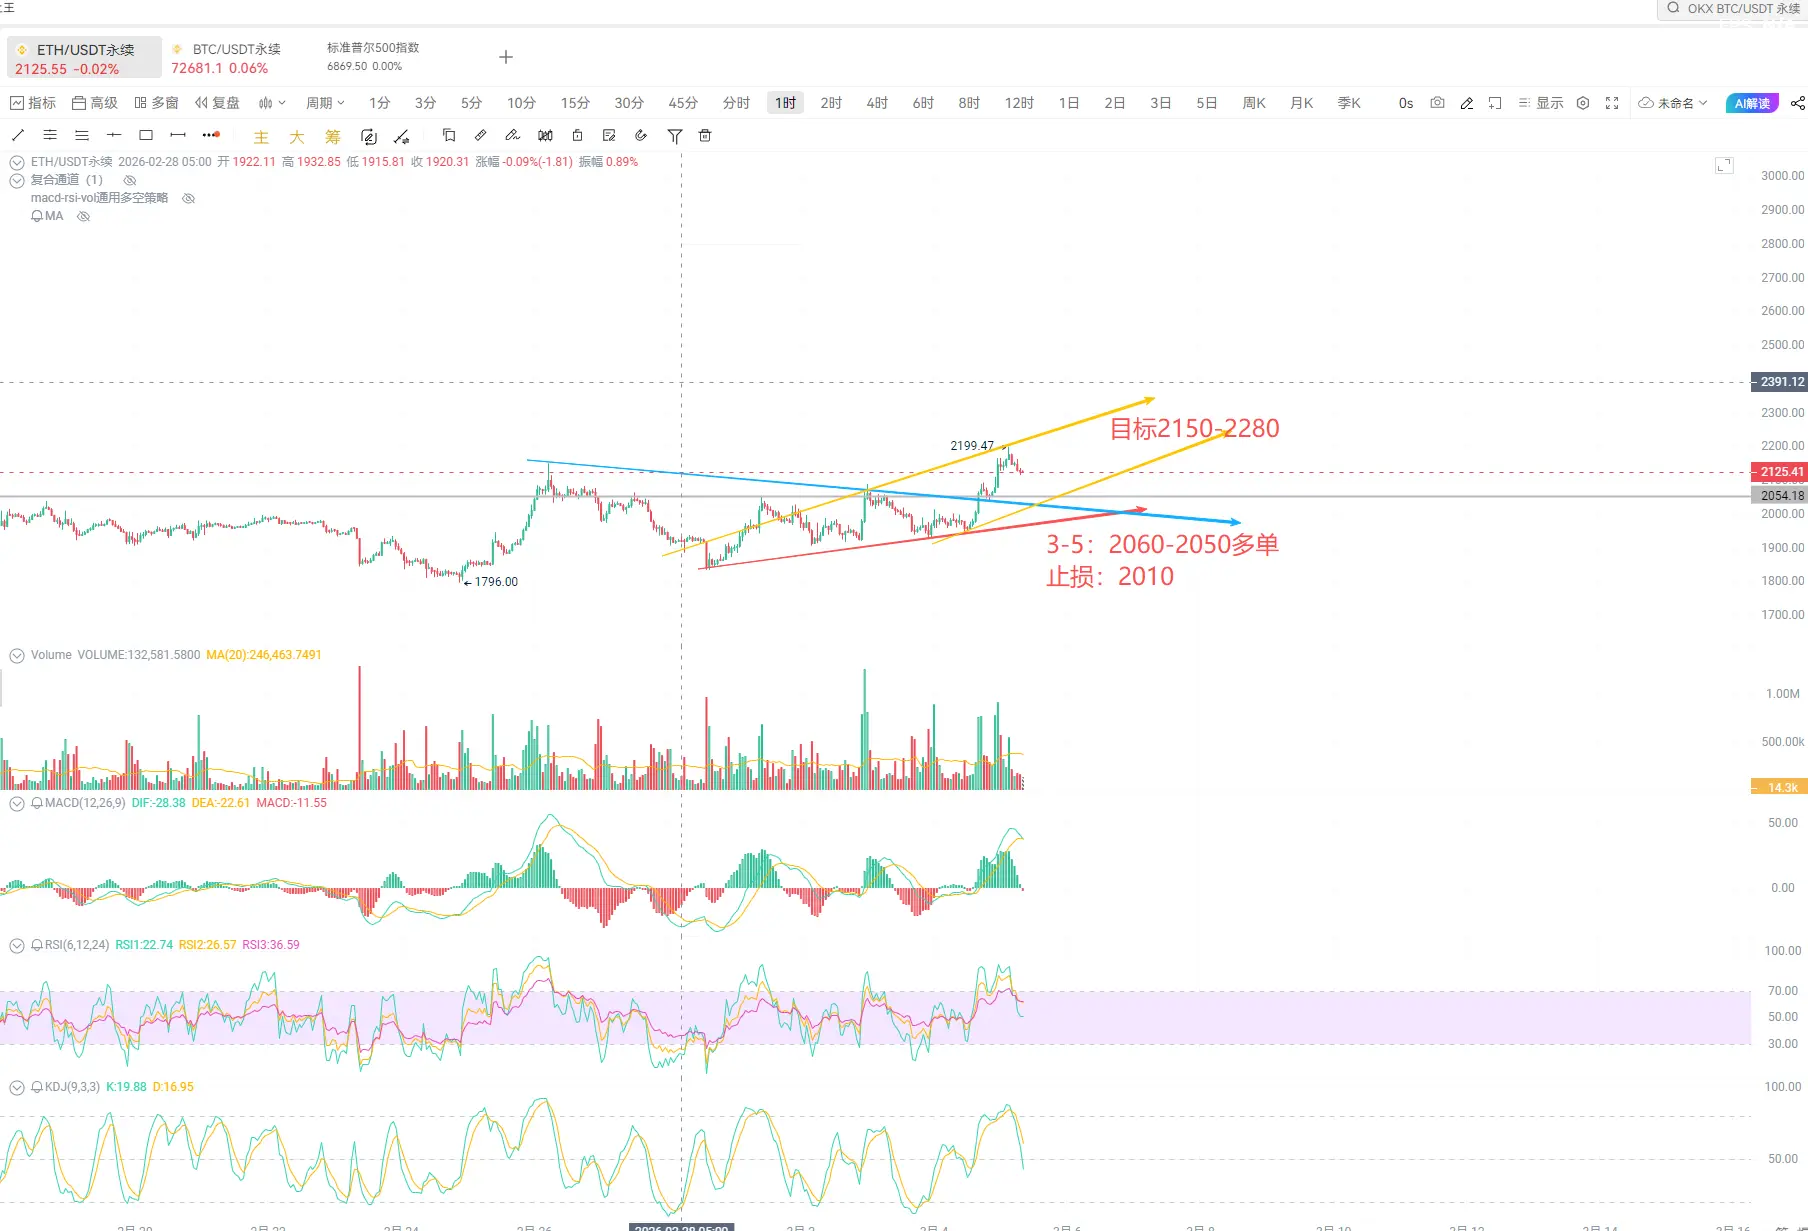Image resolution: width=1808 pixels, height=1231 pixels.
Task: Select the 1日 timeframe
Action: click(x=1069, y=103)
